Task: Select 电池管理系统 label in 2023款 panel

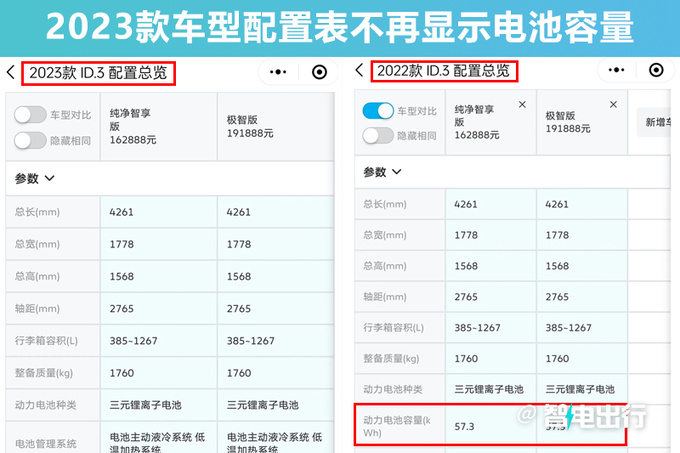Action: click(x=46, y=443)
